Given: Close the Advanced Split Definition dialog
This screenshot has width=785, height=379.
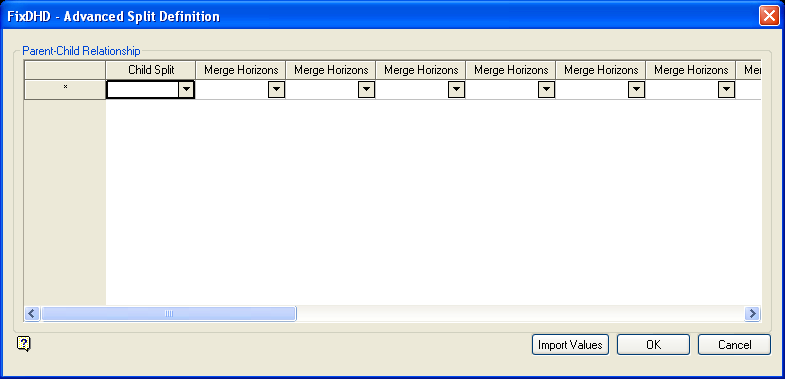Looking at the screenshot, I should point(768,16).
